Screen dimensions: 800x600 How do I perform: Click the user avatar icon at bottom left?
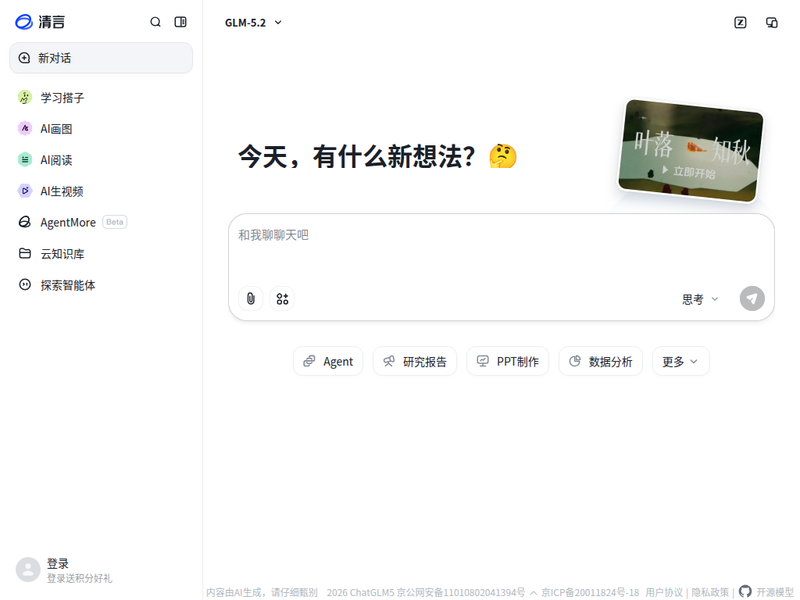pos(28,569)
